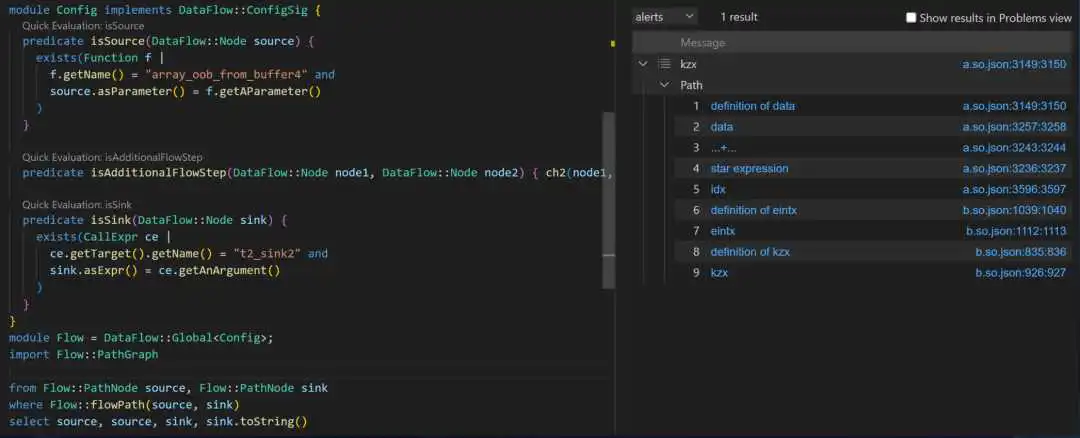Open location a.so.json:3149:3150 on kzx row

[1014, 65]
